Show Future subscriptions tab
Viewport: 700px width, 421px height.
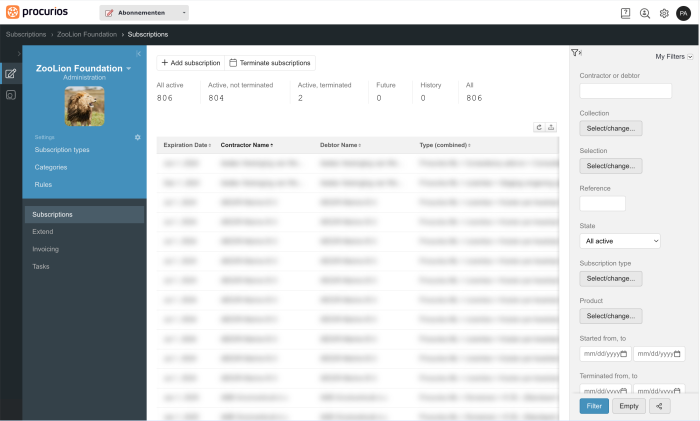tap(386, 92)
